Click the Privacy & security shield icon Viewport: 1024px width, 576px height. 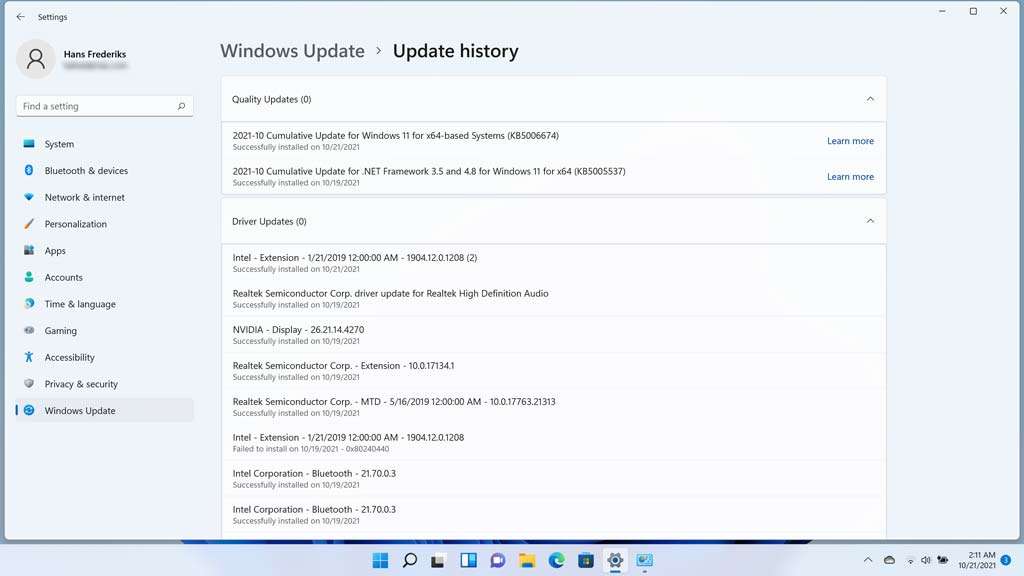29,383
